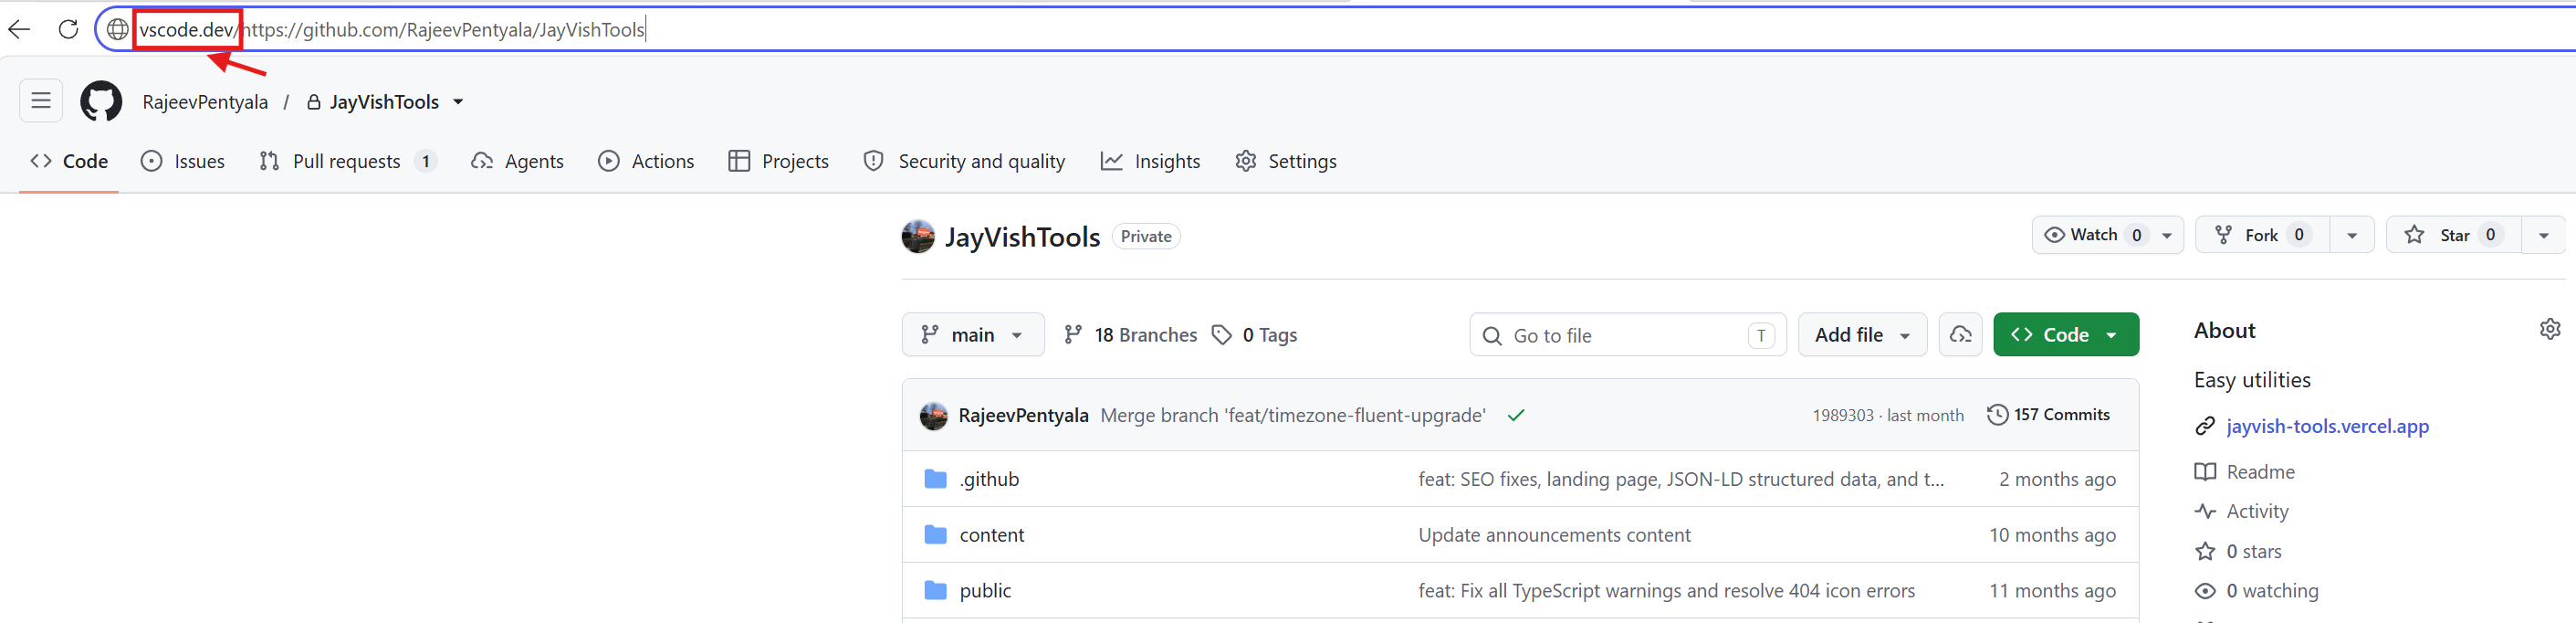Click the repository avatar next to JayVishTools title
2576x623 pixels.
click(918, 236)
